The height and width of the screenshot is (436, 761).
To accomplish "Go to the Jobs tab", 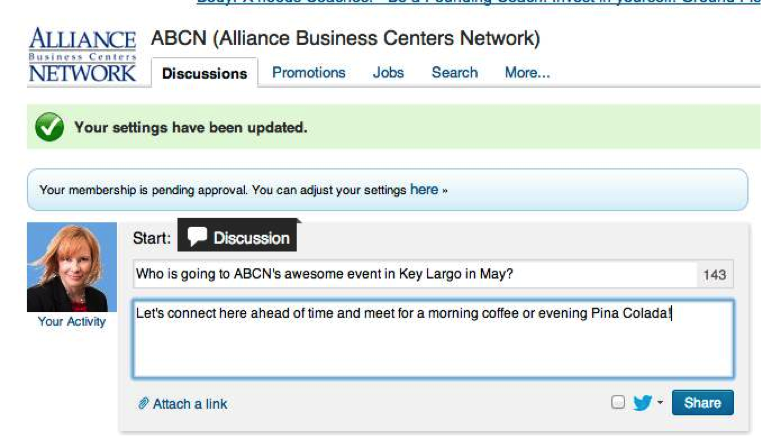I will click(x=388, y=73).
